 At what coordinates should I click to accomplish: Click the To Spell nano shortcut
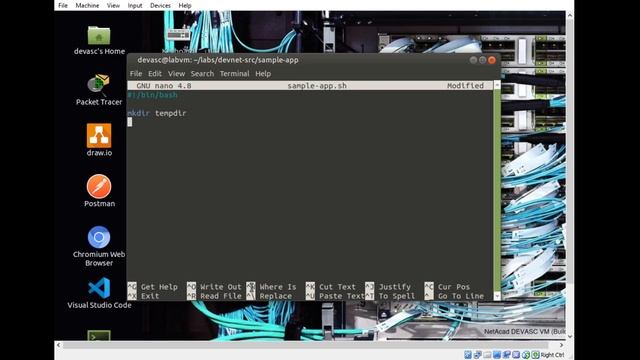[390, 296]
